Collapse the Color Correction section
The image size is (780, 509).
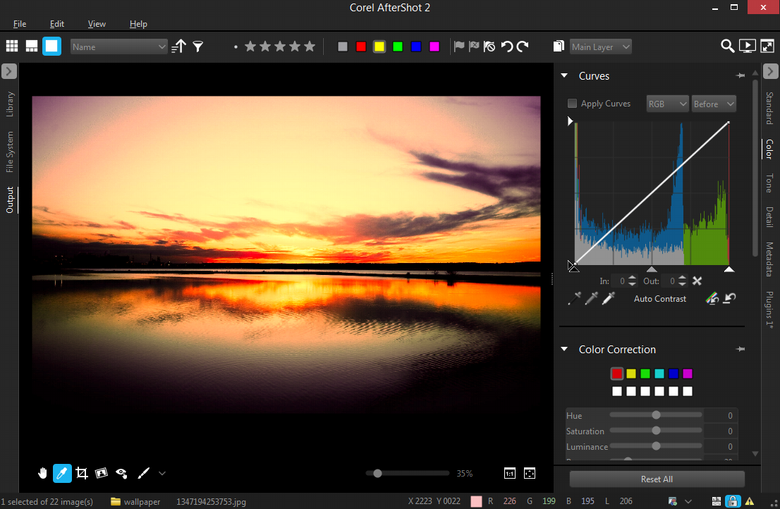tap(564, 350)
